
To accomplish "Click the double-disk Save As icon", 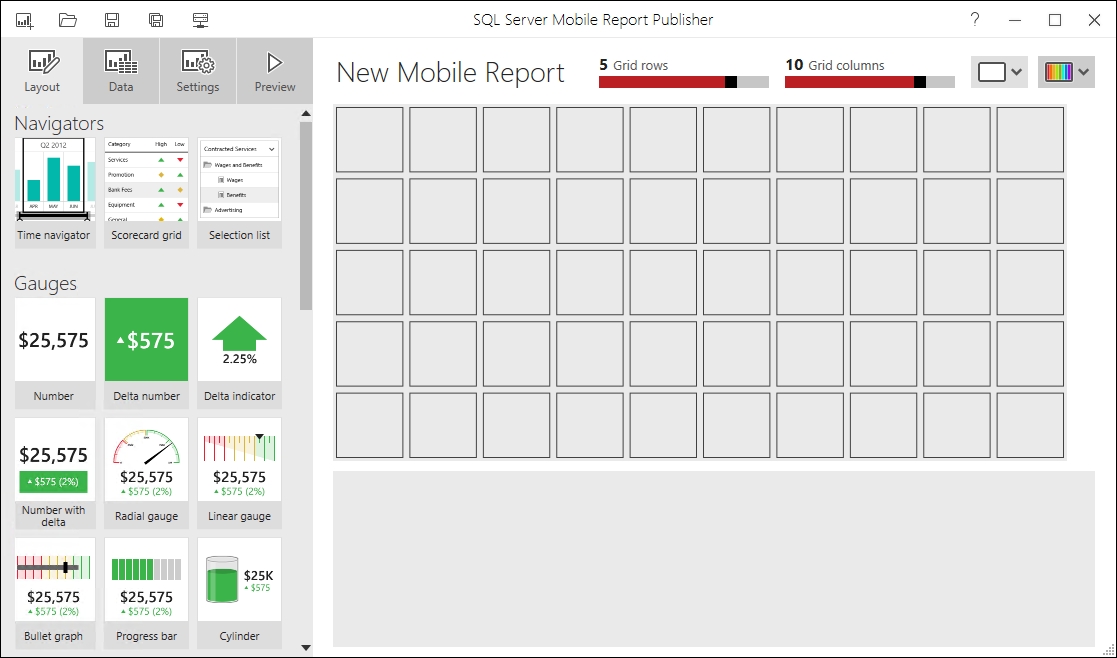I will [x=156, y=20].
